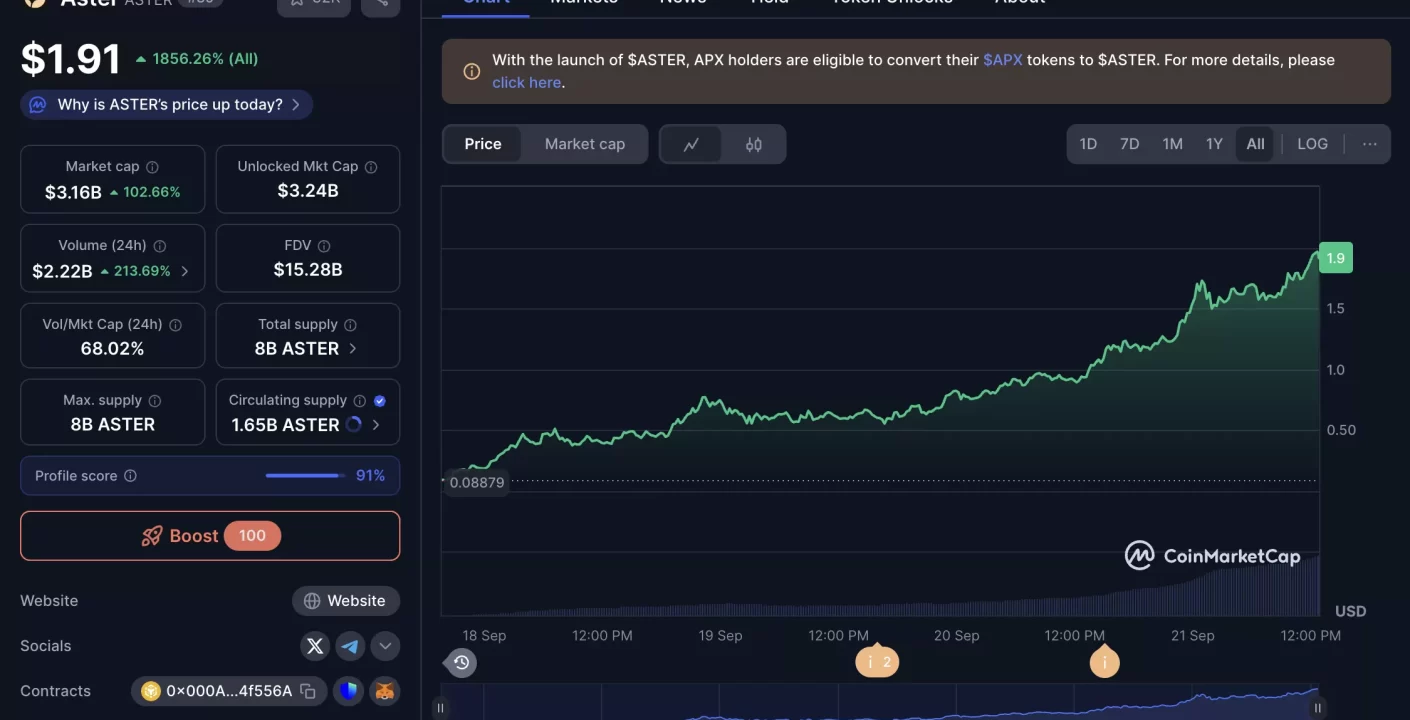Switch chart to candlestick view icon
The height and width of the screenshot is (720, 1410).
tap(754, 144)
